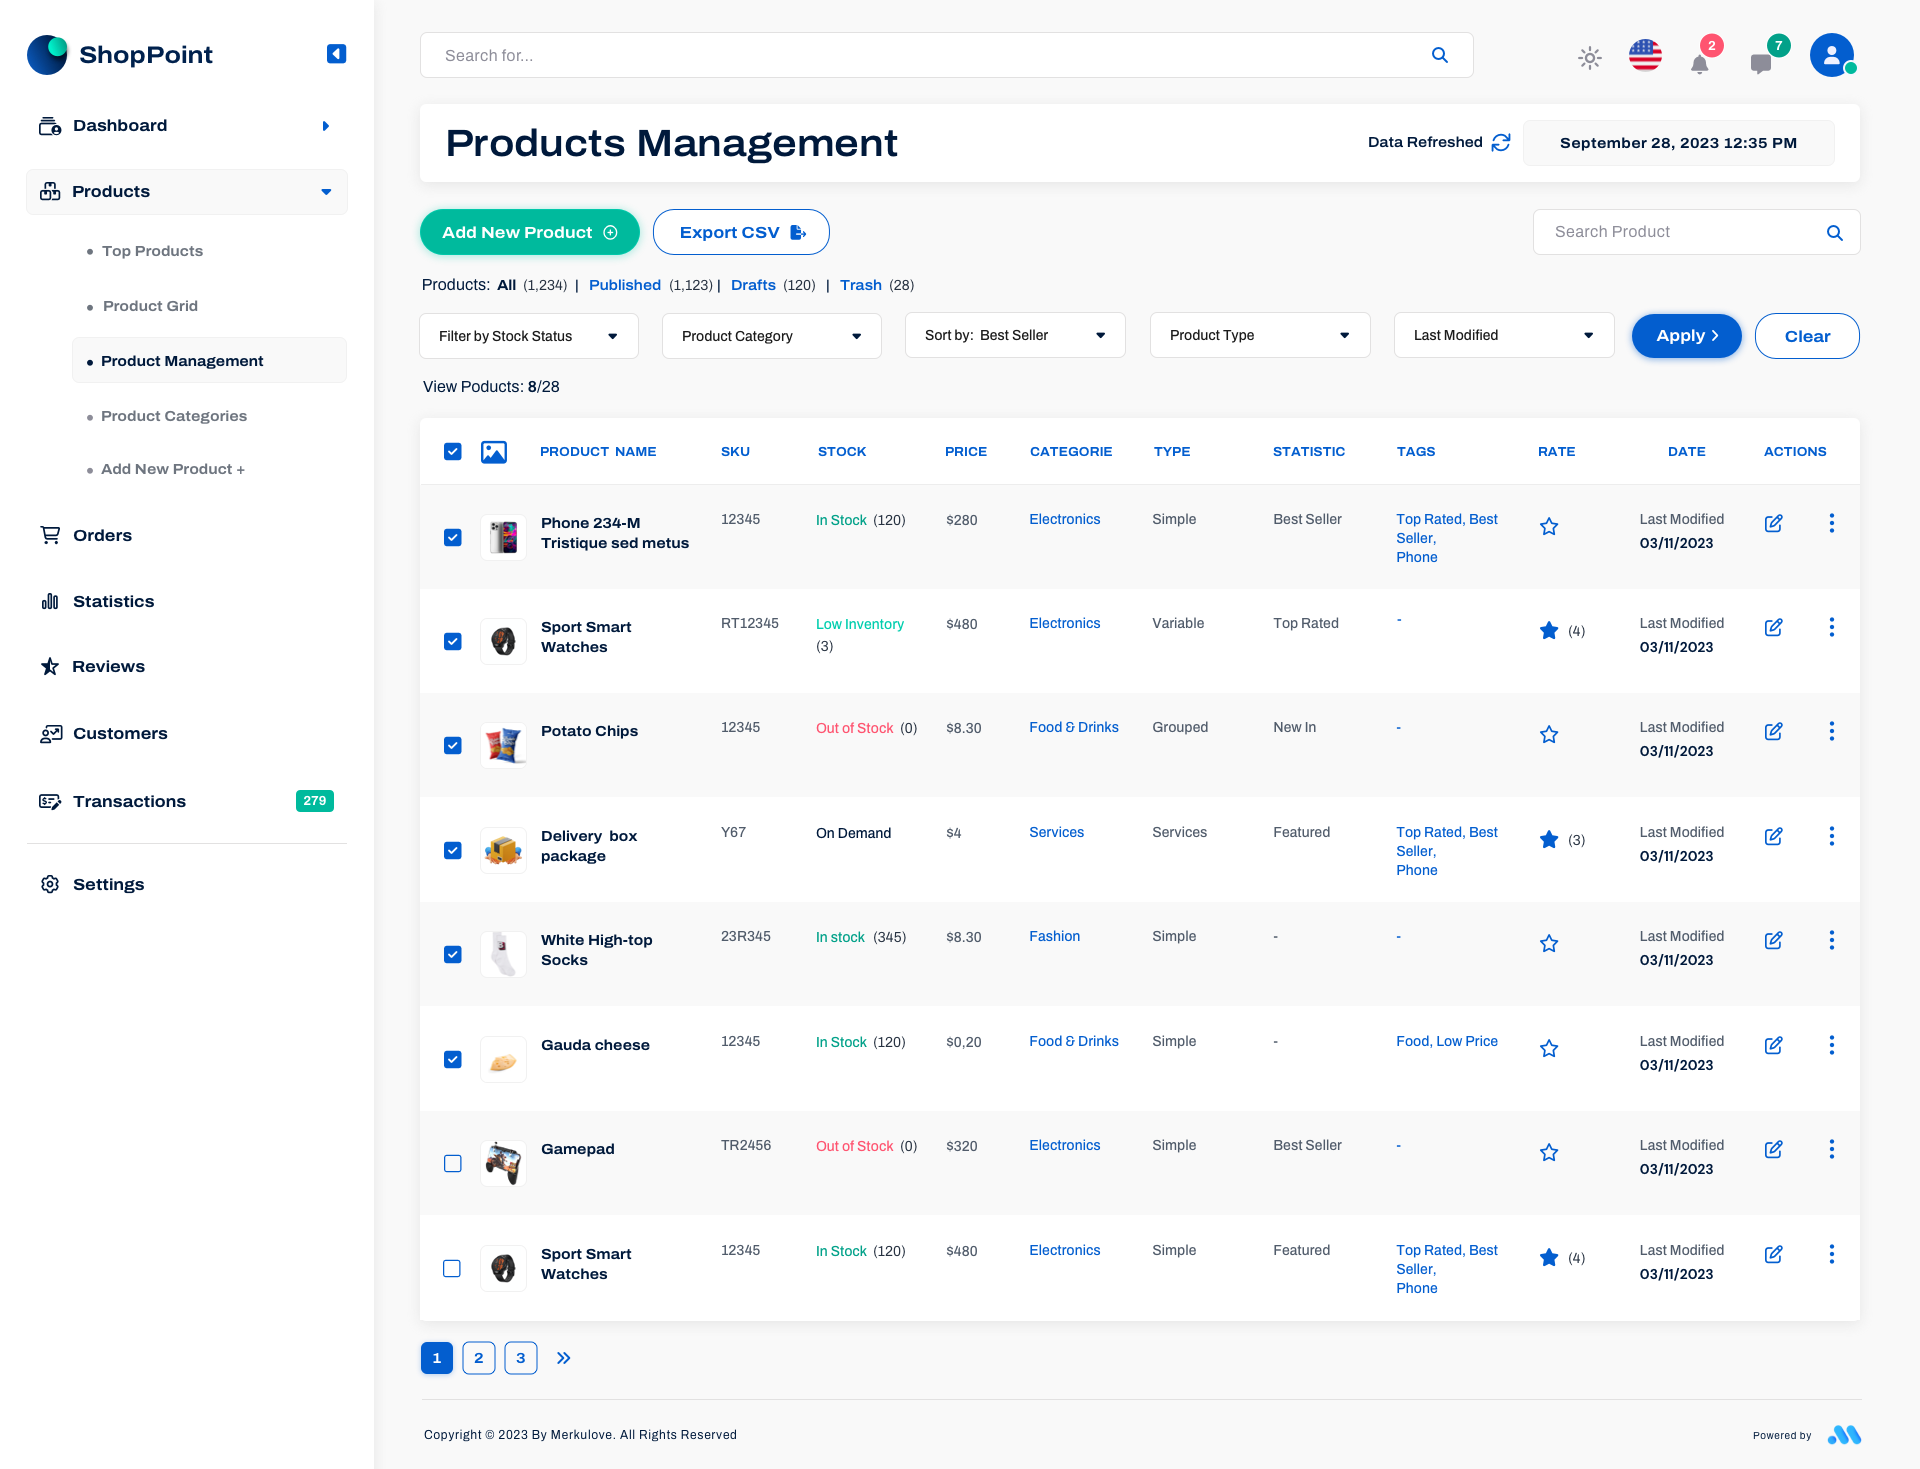Go to page 3 of product list
The image size is (1920, 1469).
[x=520, y=1358]
